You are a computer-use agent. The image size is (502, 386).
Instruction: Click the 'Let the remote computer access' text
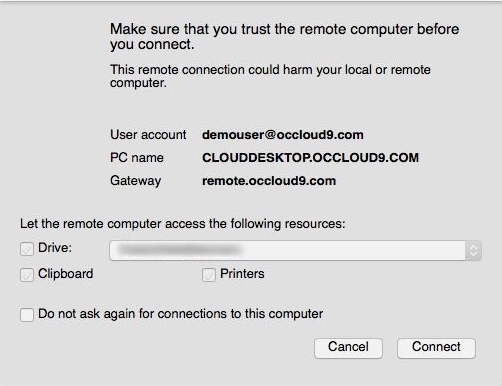[183, 224]
